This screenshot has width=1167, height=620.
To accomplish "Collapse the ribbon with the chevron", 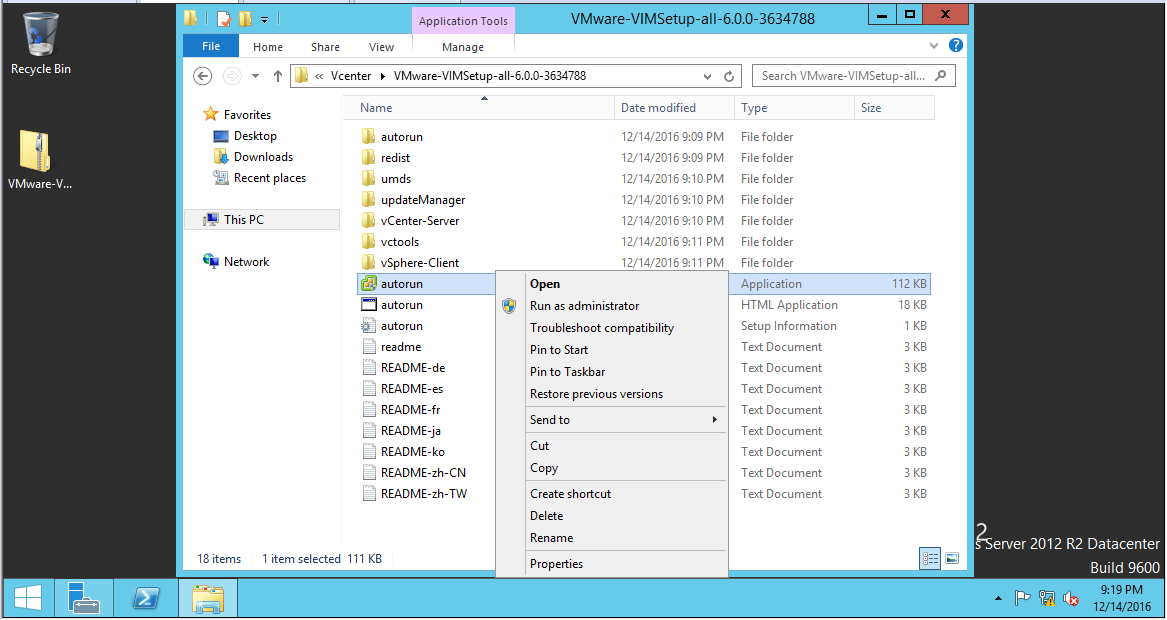I will 932,44.
